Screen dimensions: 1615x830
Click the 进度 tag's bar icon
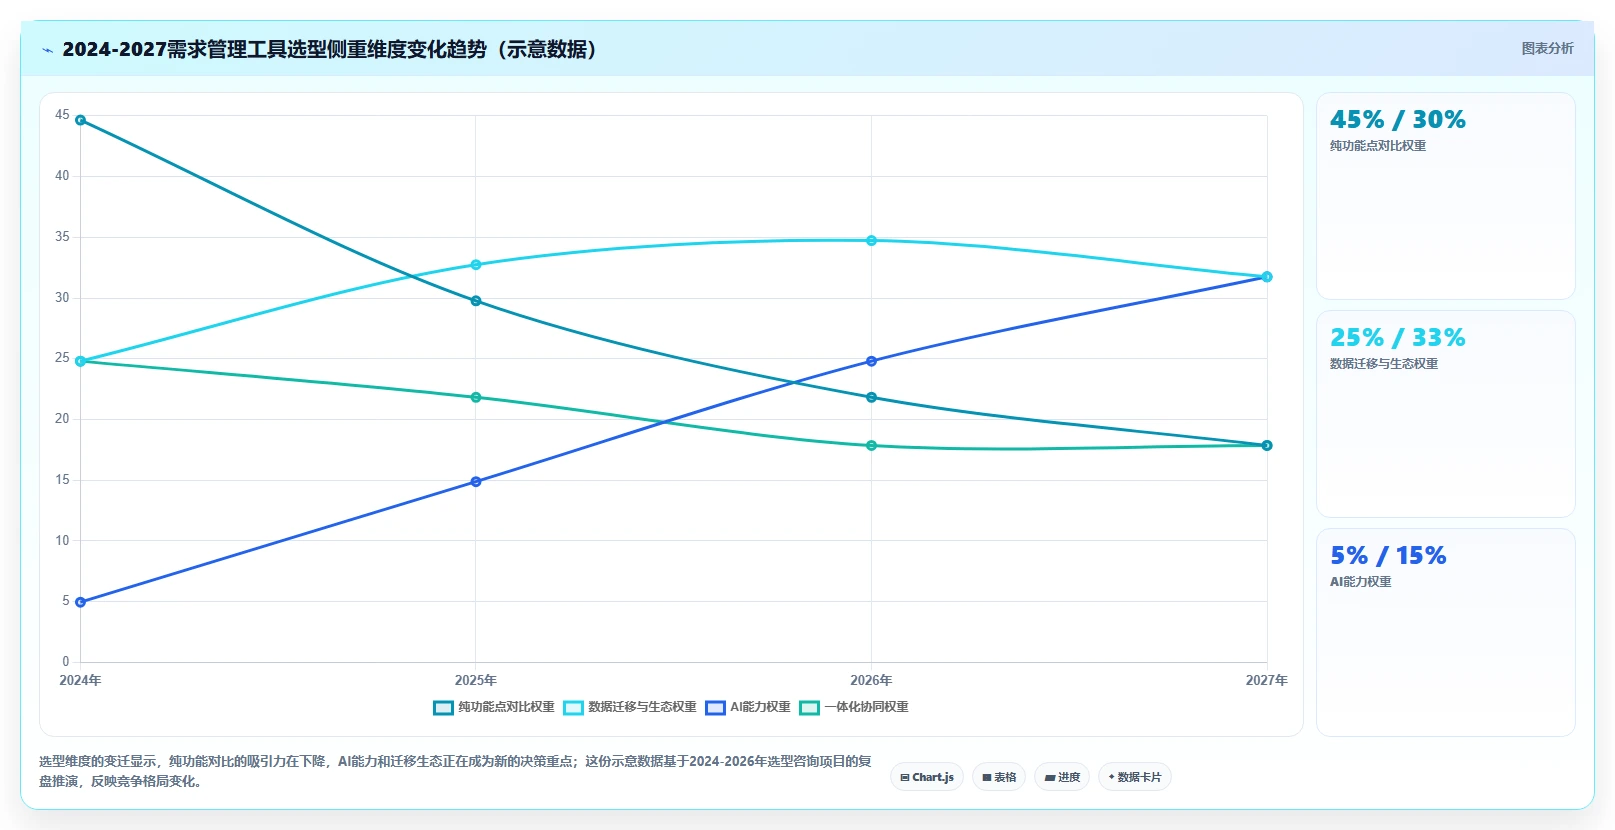[1050, 777]
